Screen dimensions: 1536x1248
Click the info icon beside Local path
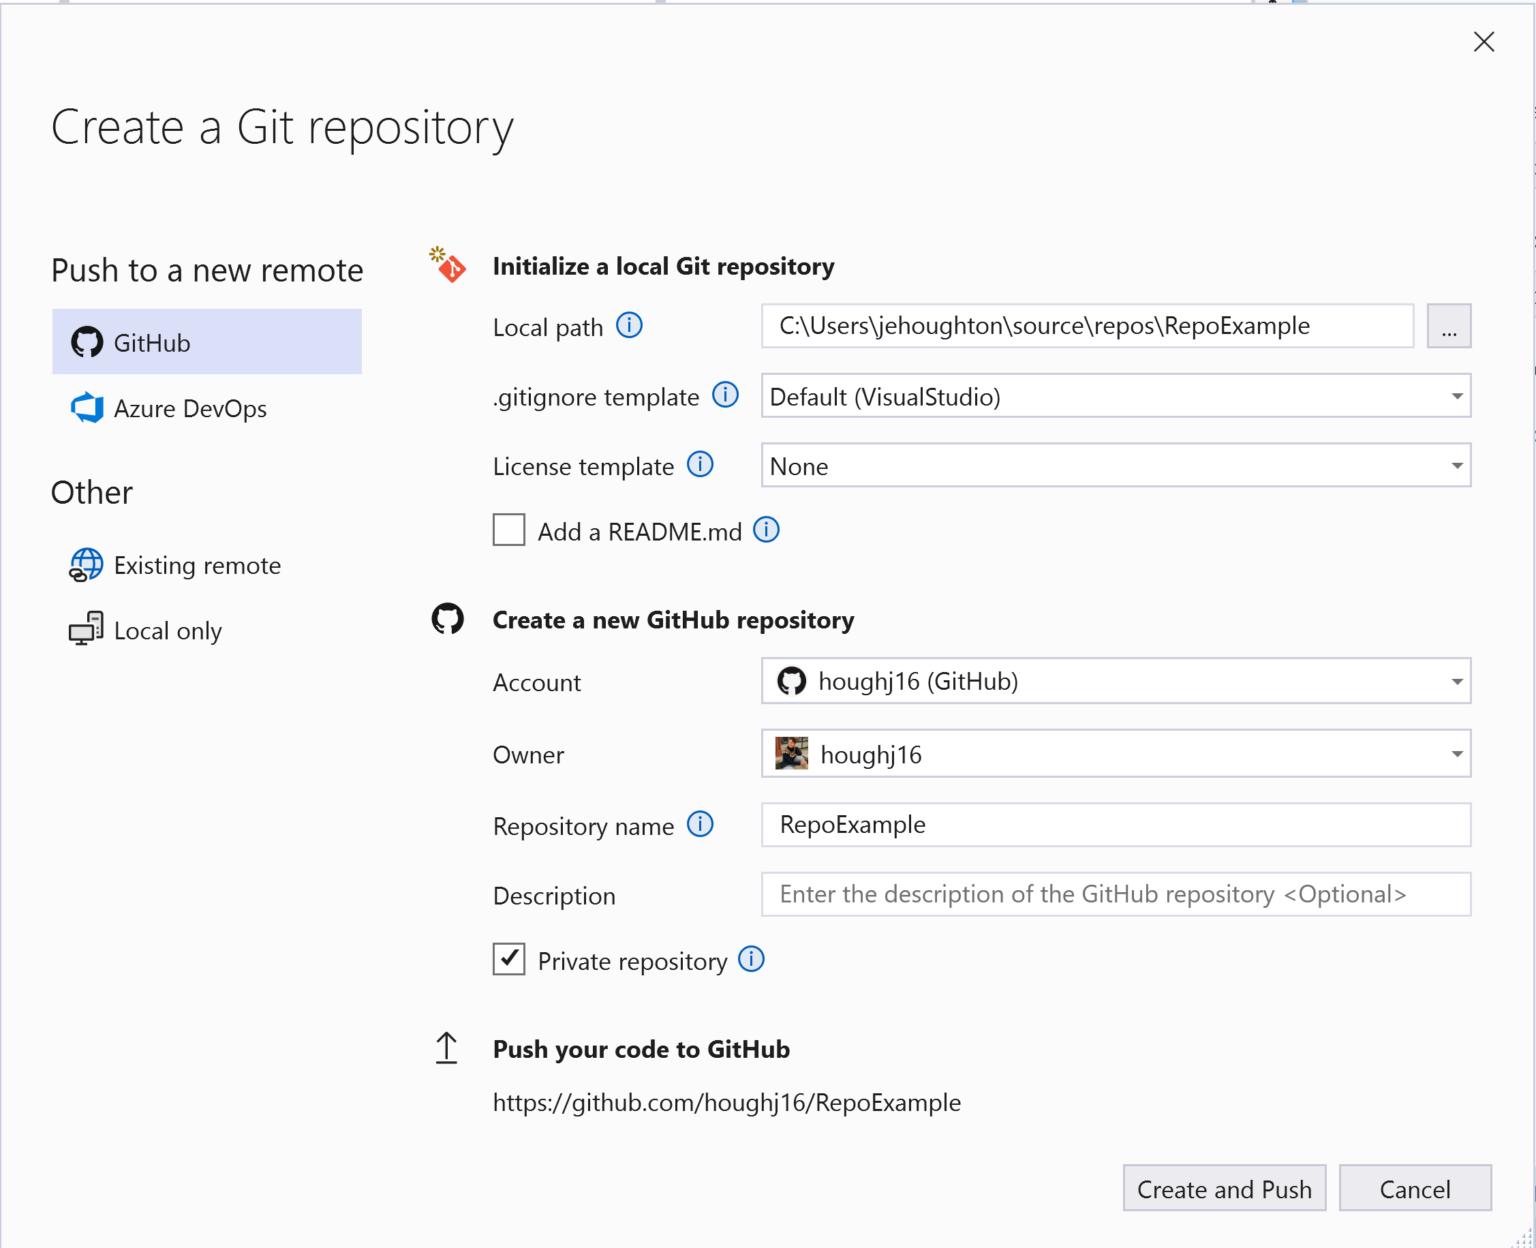[x=630, y=325]
